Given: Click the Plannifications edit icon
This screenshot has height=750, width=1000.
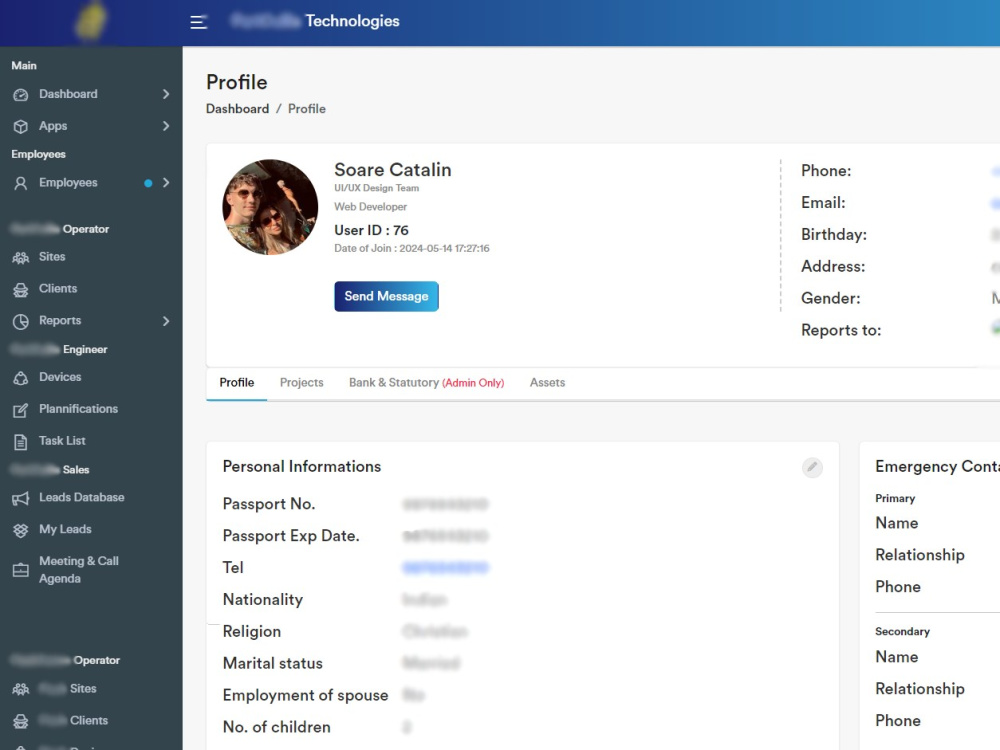Looking at the screenshot, I should (20, 410).
